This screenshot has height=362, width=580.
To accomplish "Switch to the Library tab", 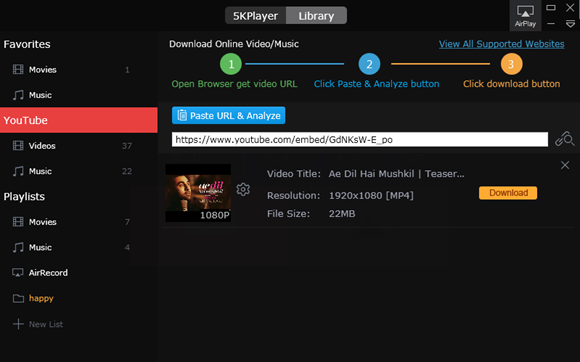I will tap(316, 16).
